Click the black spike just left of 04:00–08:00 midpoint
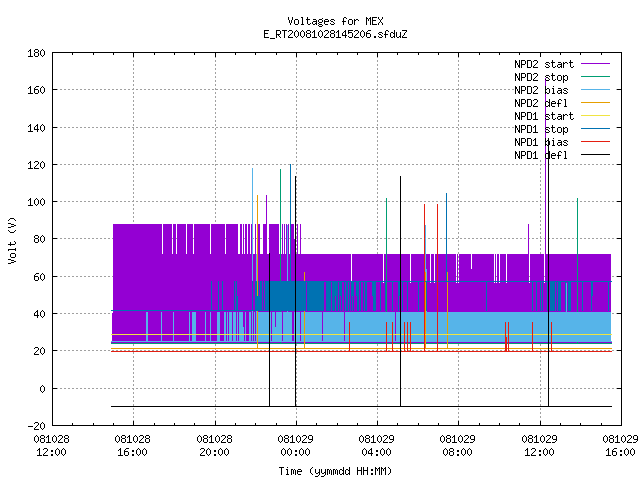This screenshot has height=480, width=640. coord(400,291)
